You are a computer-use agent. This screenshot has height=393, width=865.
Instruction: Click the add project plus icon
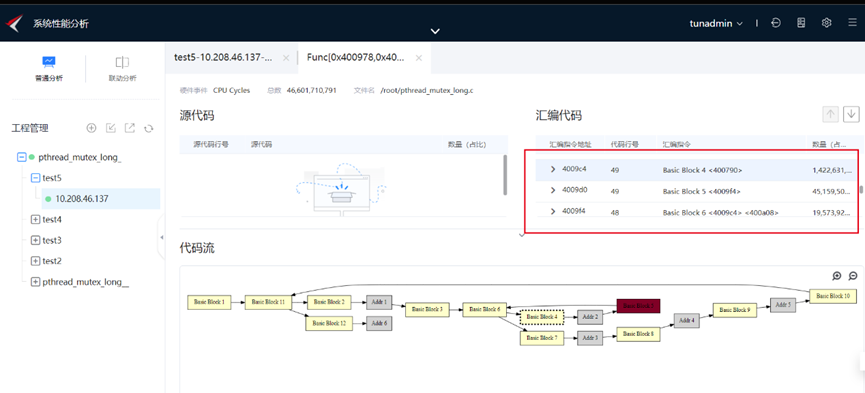pos(92,128)
